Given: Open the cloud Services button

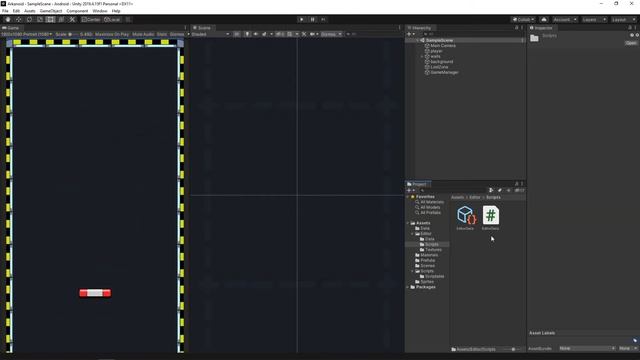Looking at the screenshot, I should tap(544, 19).
